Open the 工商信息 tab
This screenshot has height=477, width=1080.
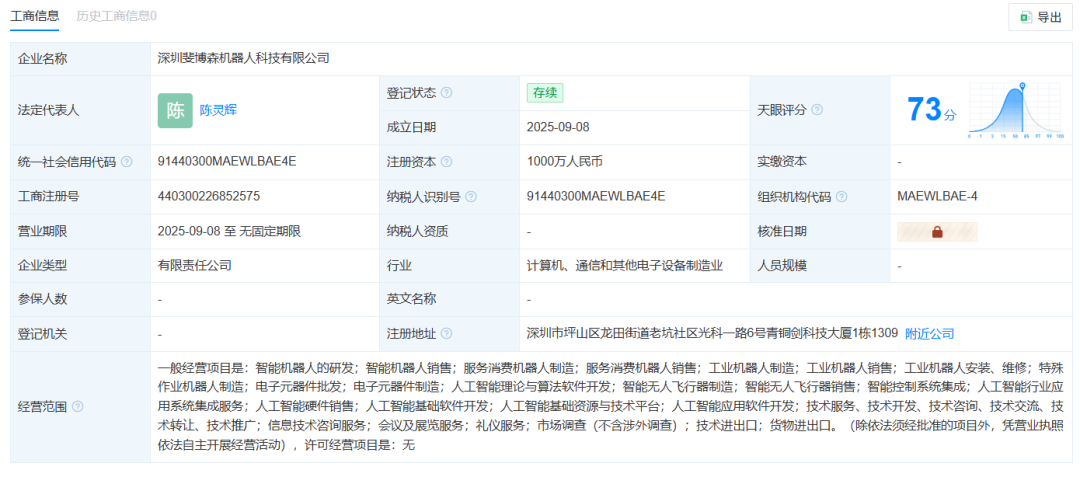[x=34, y=16]
